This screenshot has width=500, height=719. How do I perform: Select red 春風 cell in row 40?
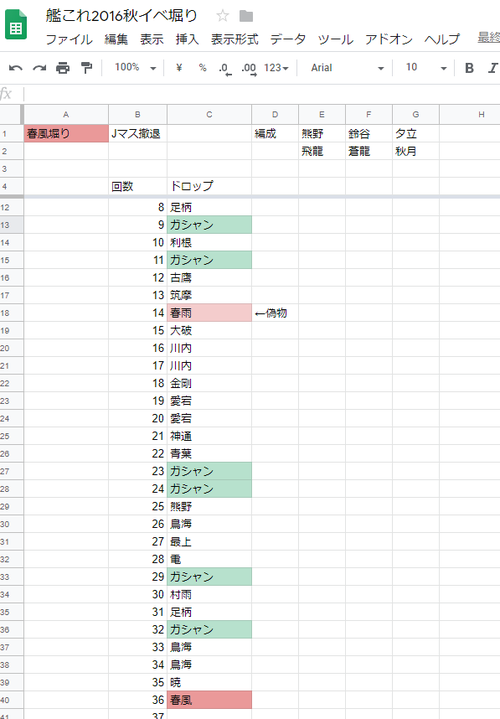pyautogui.click(x=209, y=700)
